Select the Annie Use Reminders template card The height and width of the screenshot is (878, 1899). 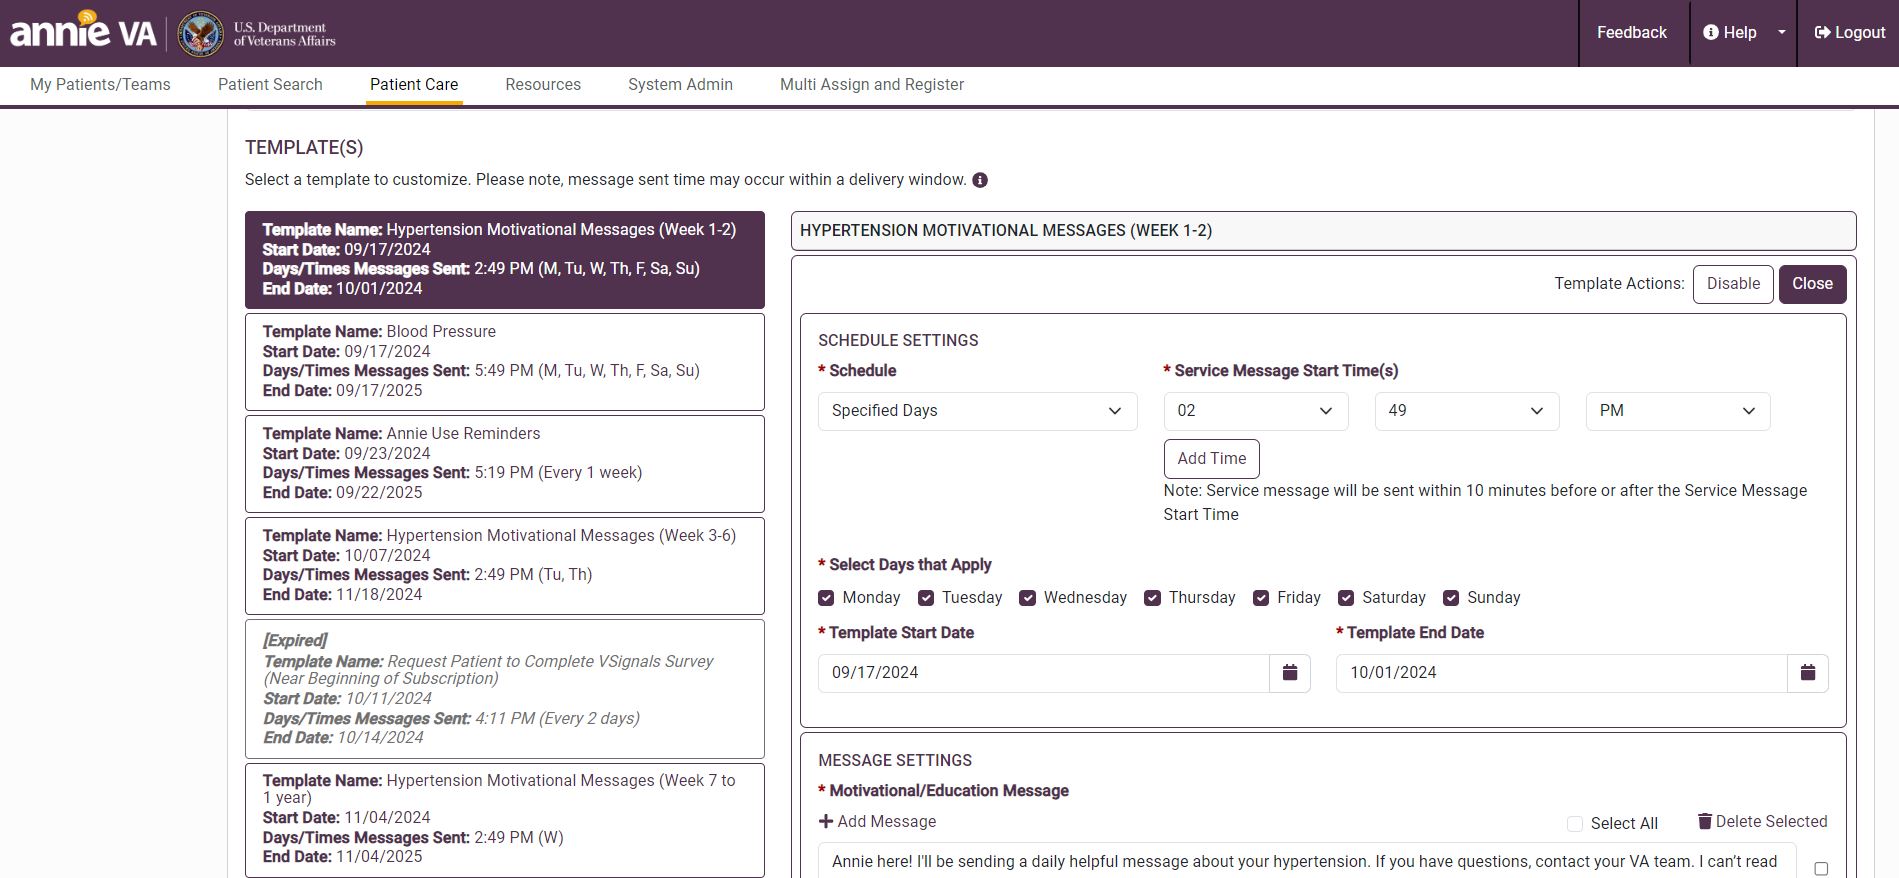[x=505, y=464]
